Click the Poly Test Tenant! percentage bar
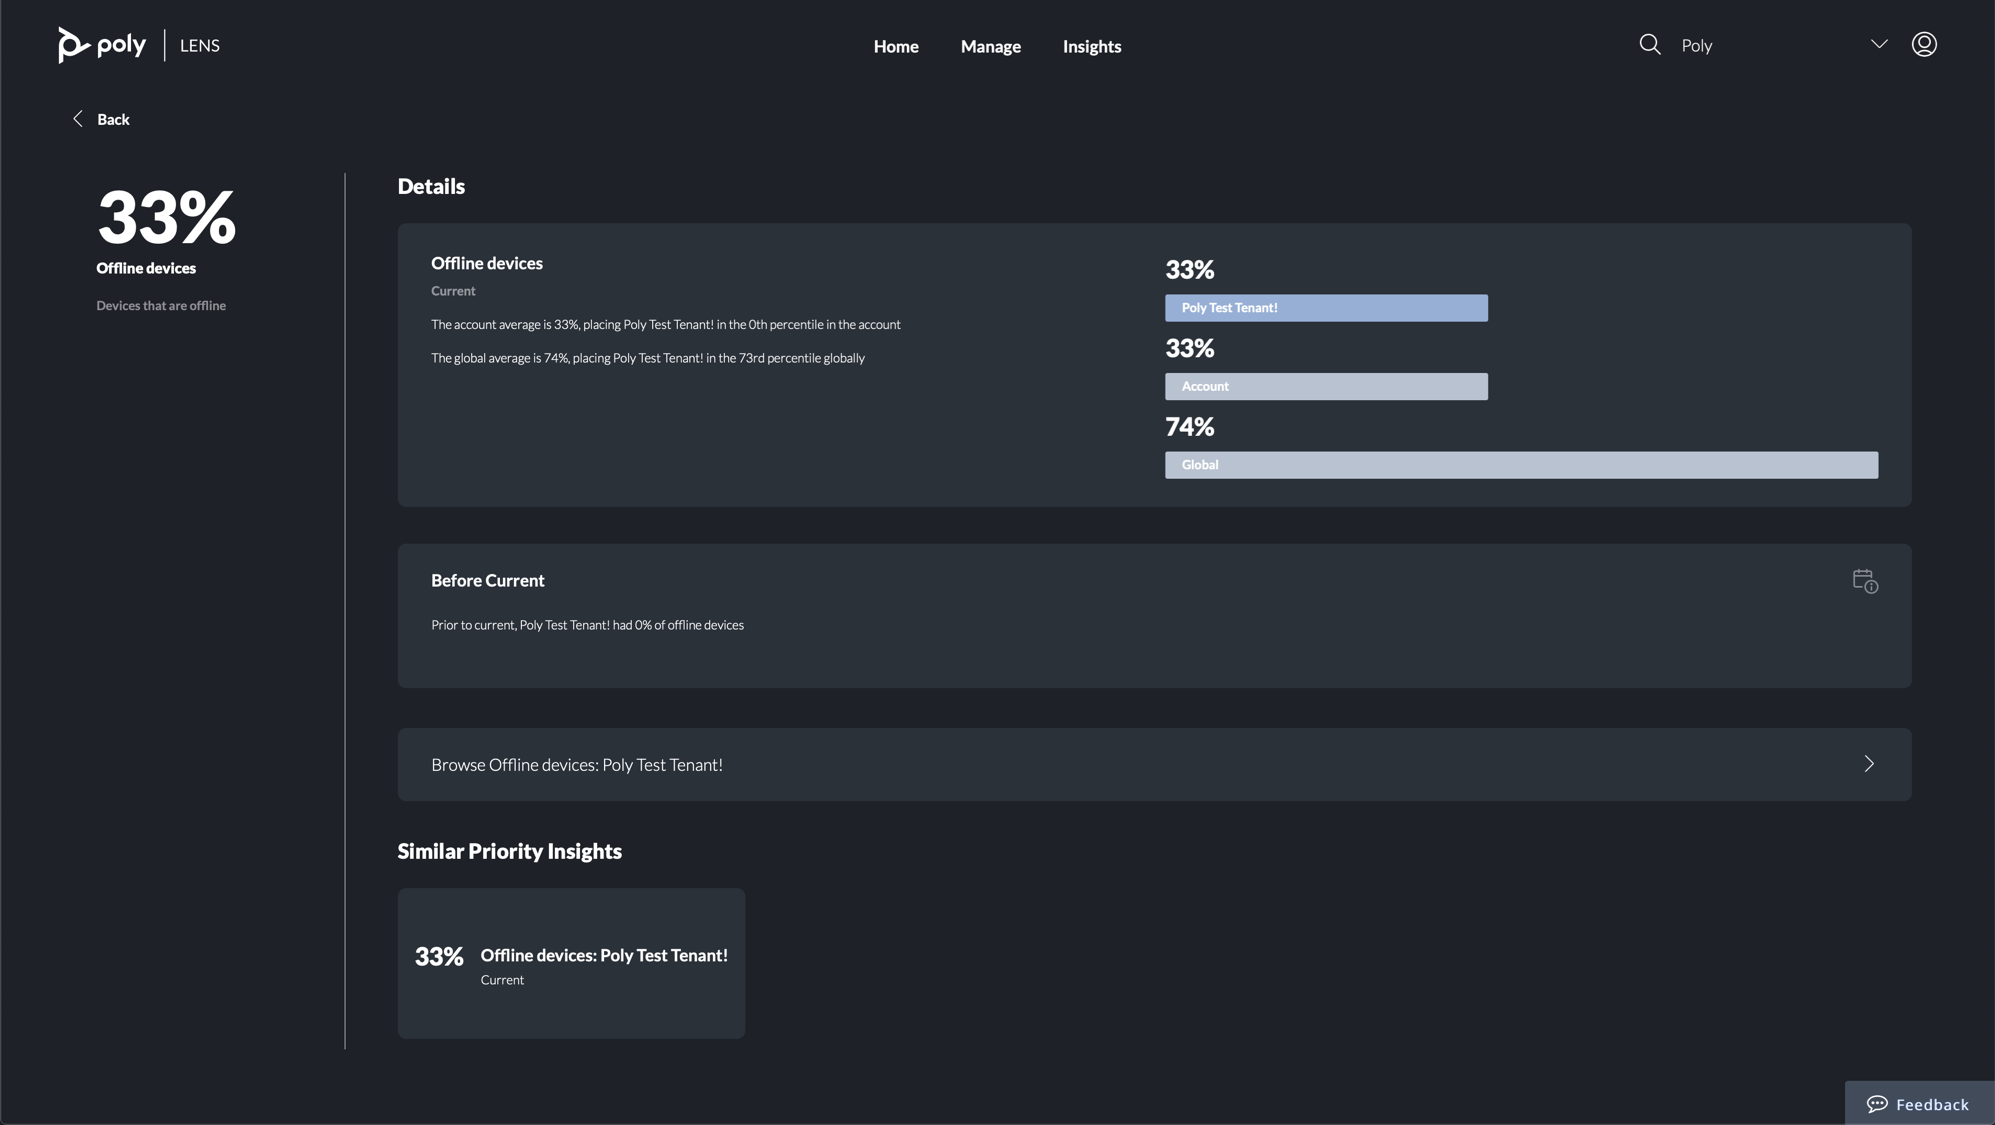This screenshot has height=1125, width=1995. [x=1326, y=308]
